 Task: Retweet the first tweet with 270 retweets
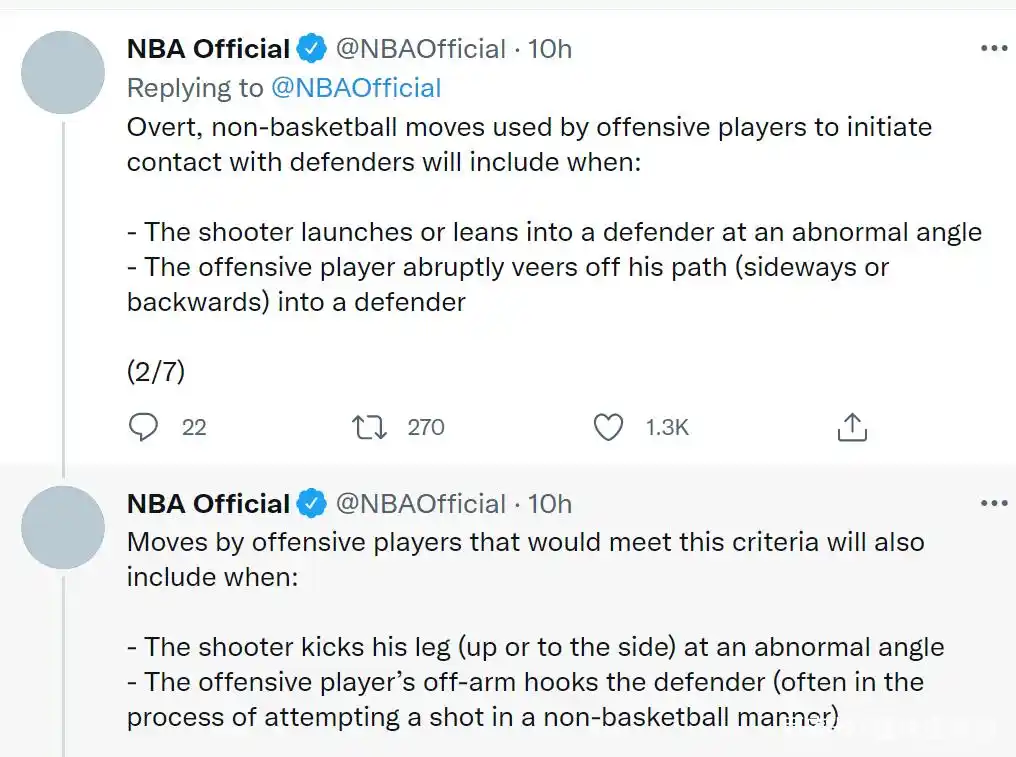(369, 428)
